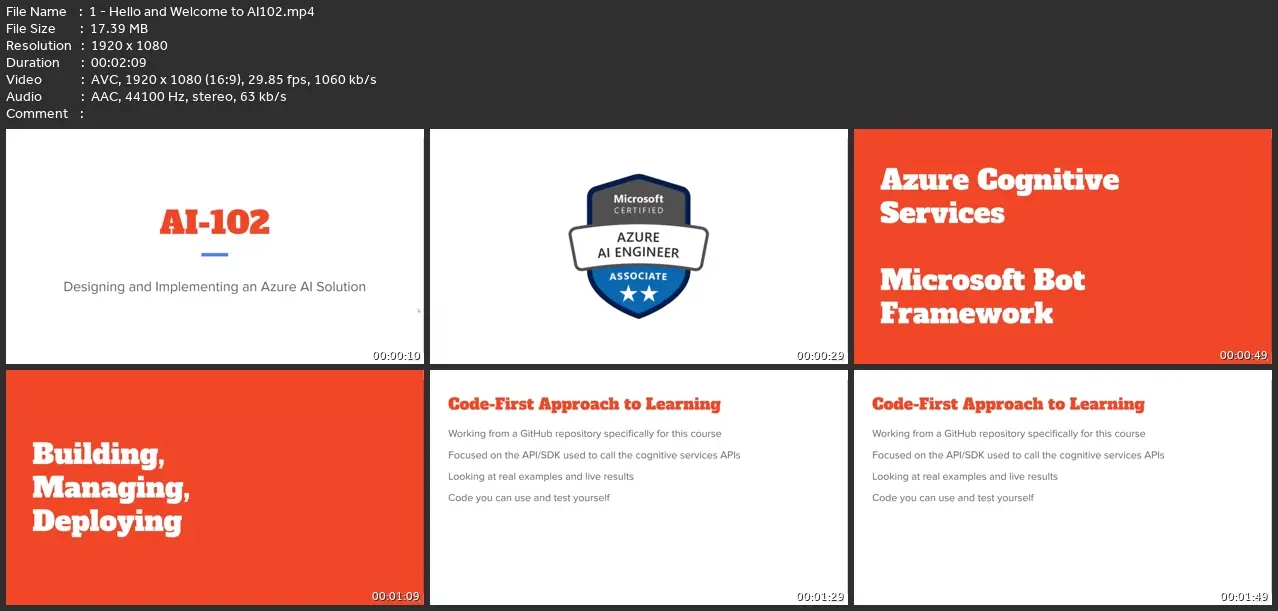Select the thumbnail stamped 00:01:29
The height and width of the screenshot is (611, 1278).
[x=639, y=488]
